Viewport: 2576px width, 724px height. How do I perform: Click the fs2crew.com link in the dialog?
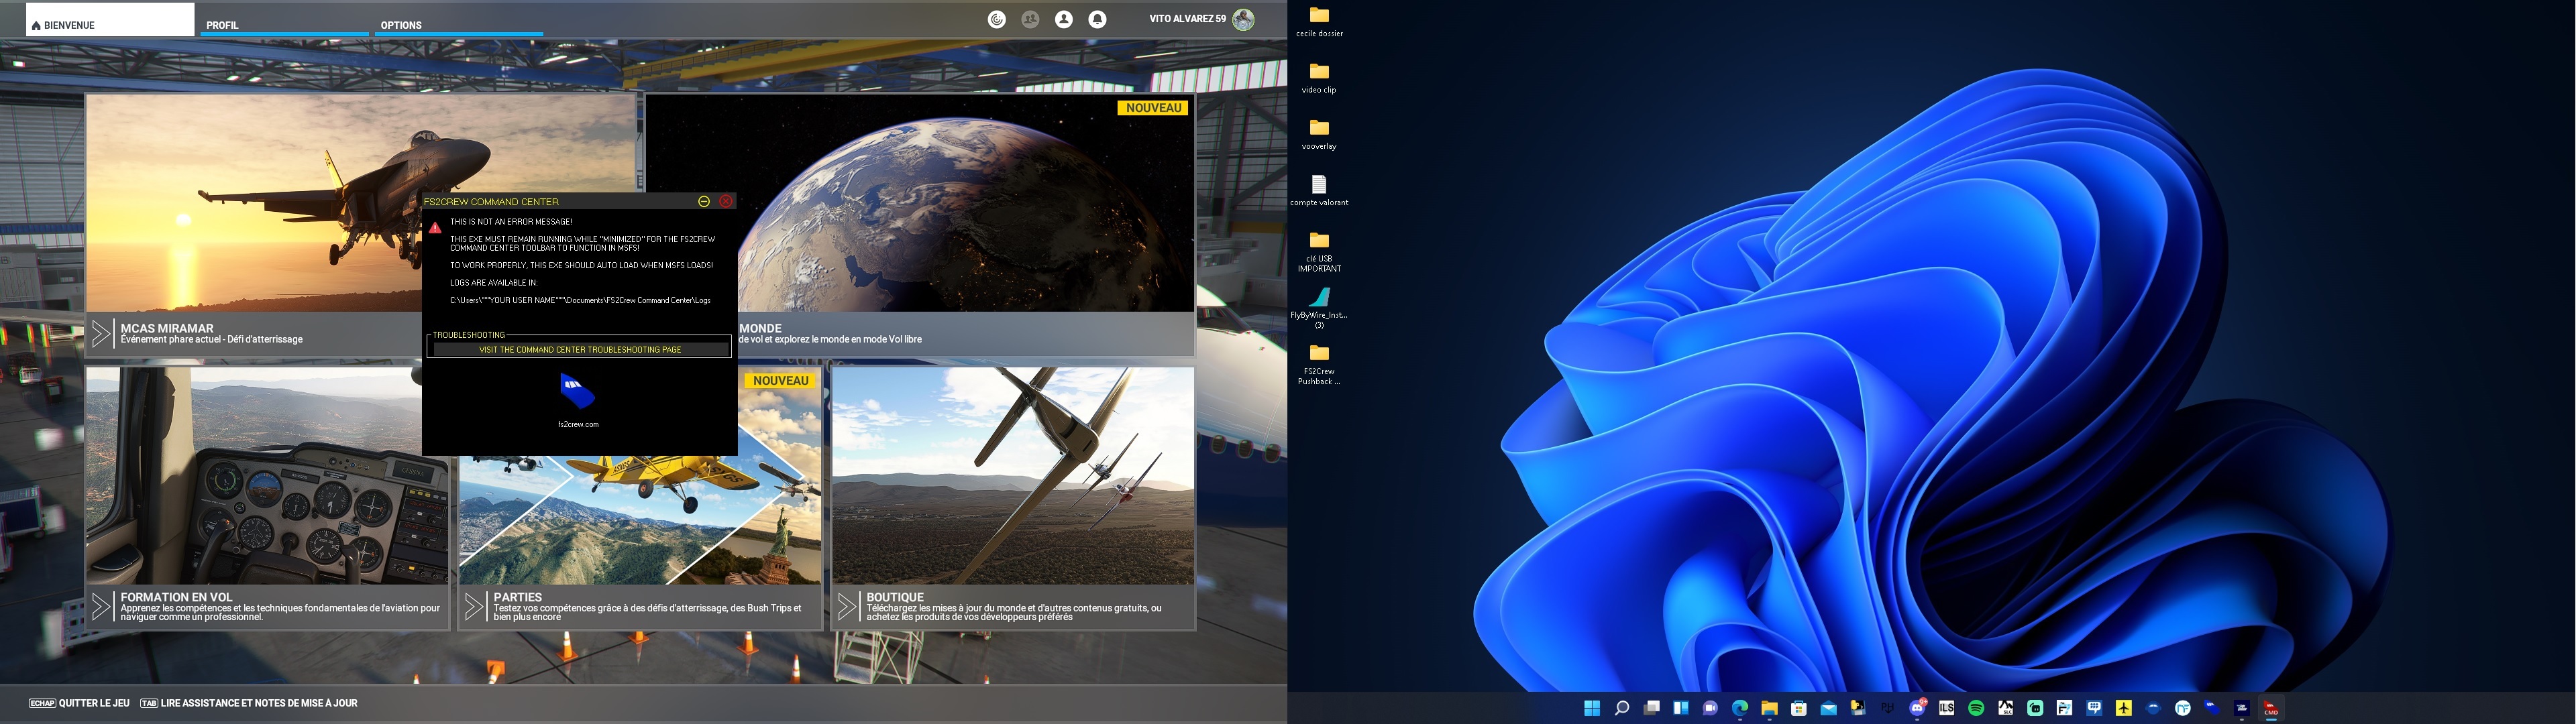578,425
